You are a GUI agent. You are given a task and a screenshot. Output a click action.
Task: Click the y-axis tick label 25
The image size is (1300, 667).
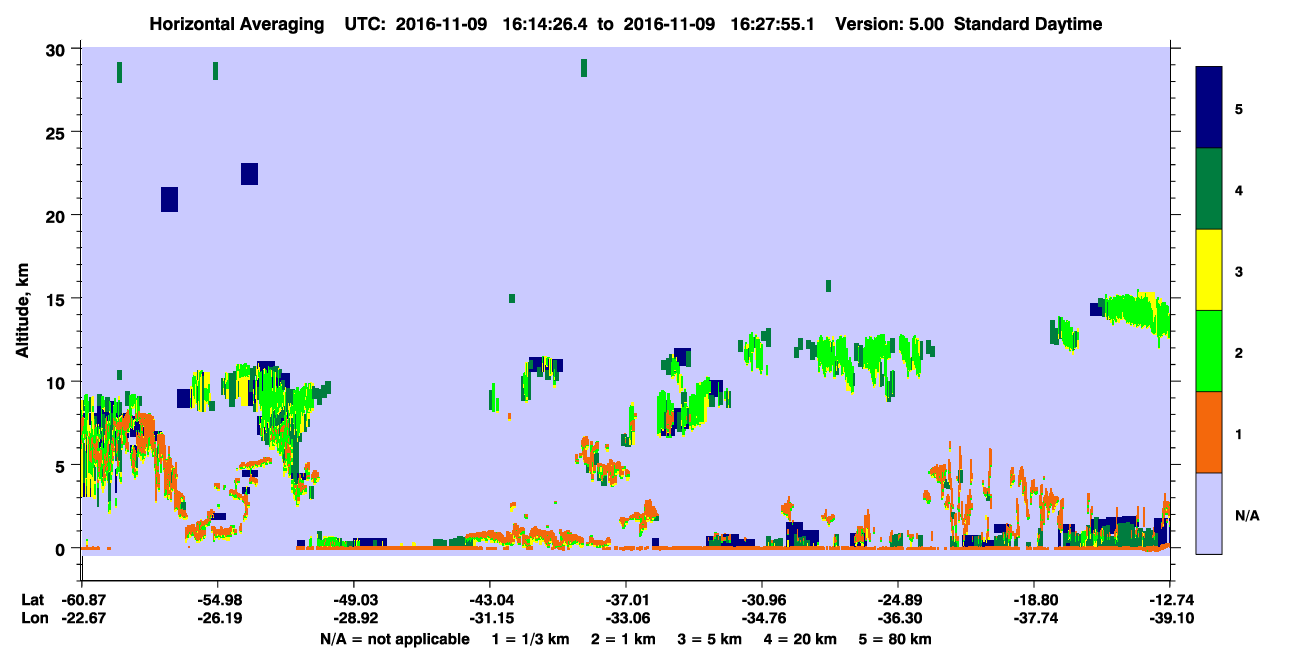pos(58,132)
